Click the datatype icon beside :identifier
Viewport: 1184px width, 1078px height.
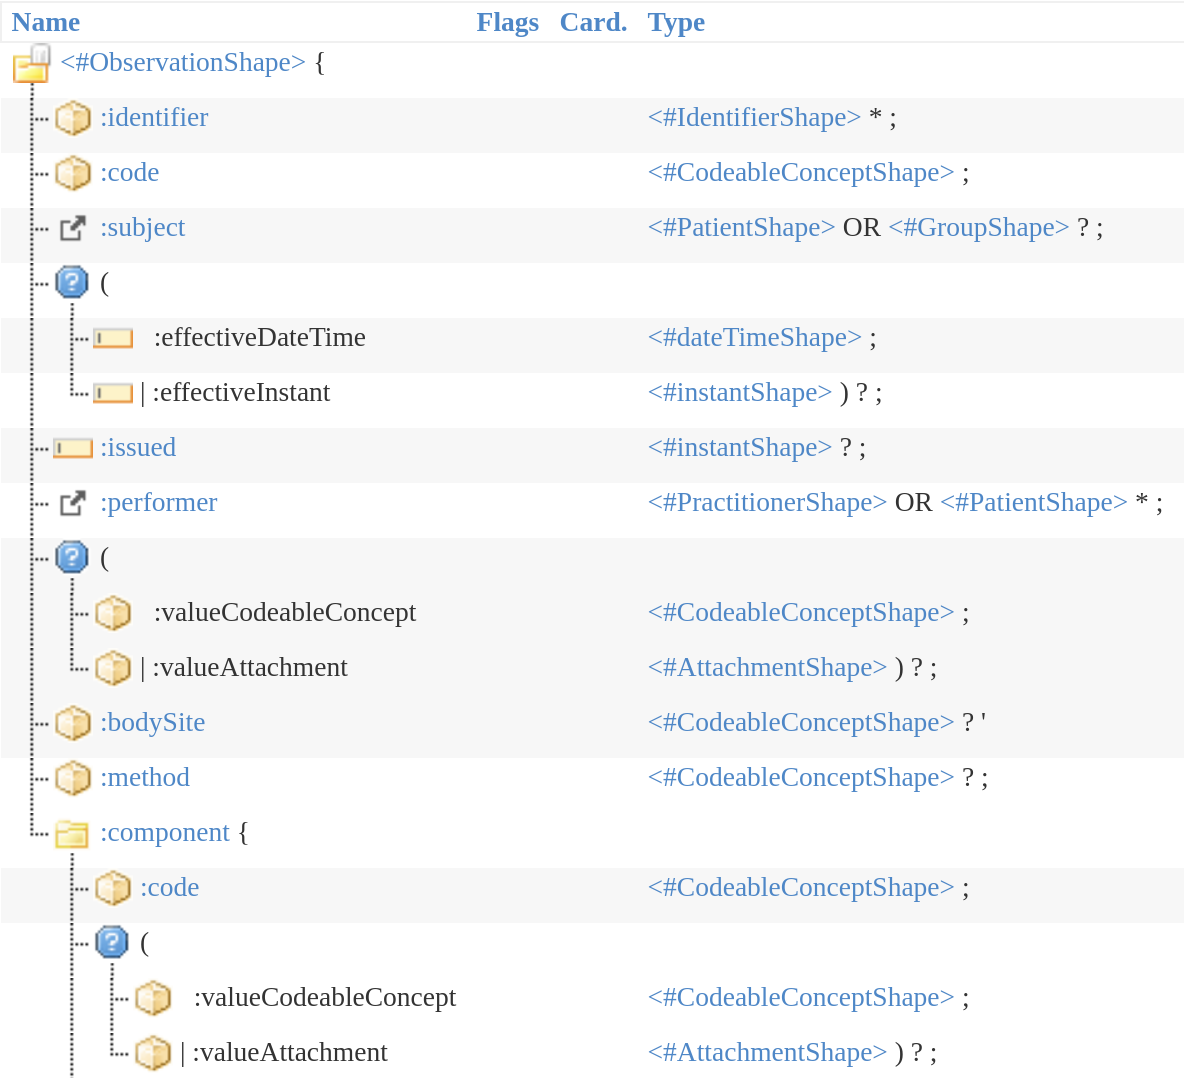[73, 118]
